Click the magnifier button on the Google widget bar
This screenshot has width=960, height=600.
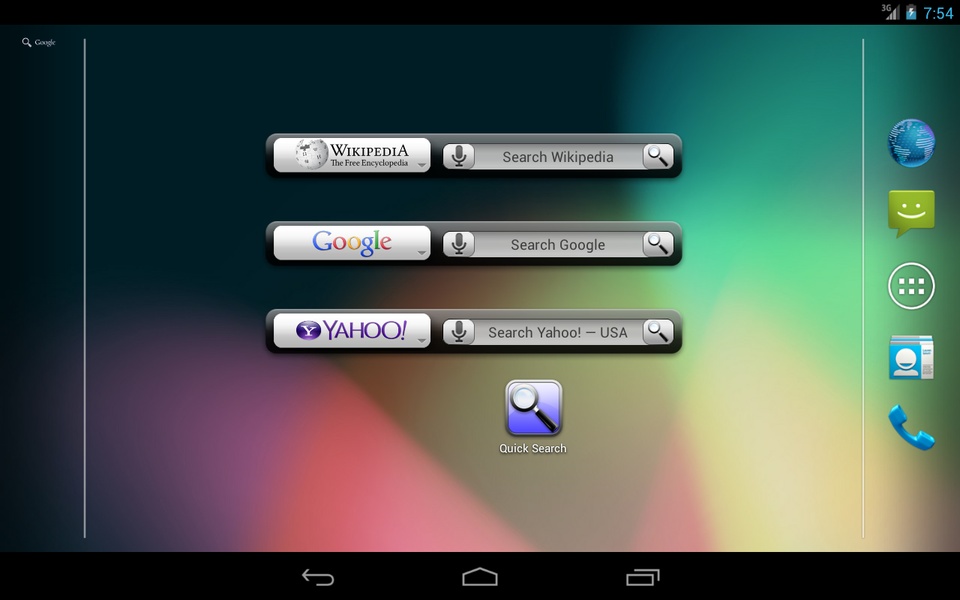pyautogui.click(x=658, y=244)
